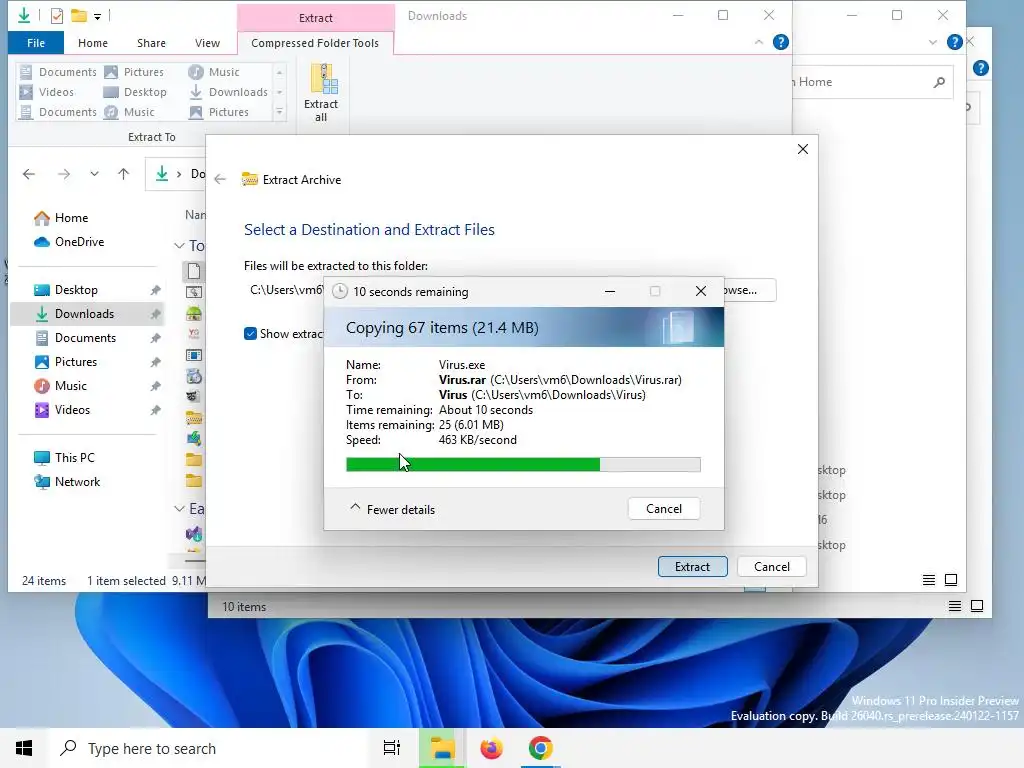Click the Extract all icon in ribbon
Viewport: 1024px width, 768px height.
pos(321,92)
